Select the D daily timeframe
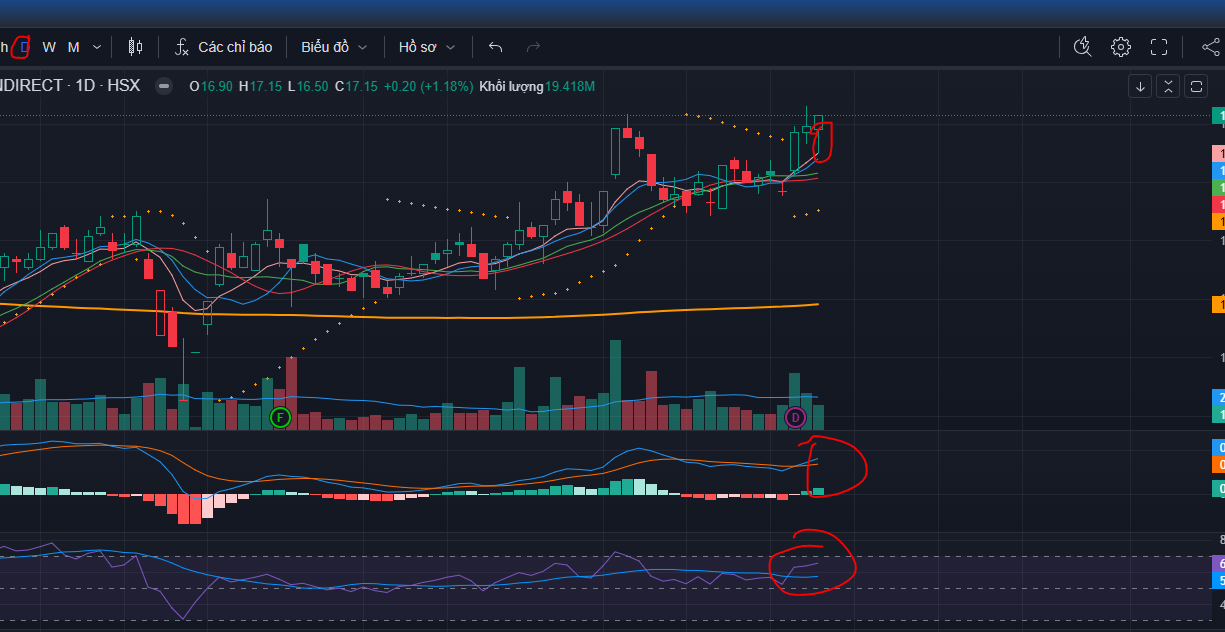The image size is (1225, 632). 25,47
